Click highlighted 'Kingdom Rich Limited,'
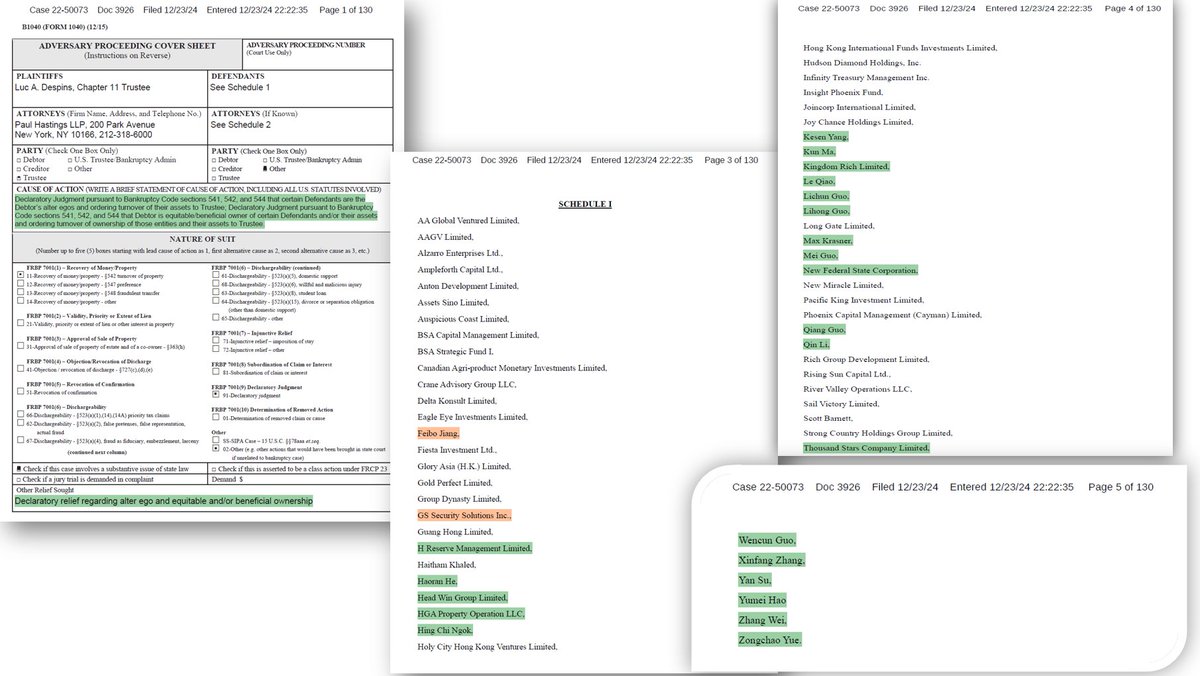The height and width of the screenshot is (676, 1200). [846, 166]
